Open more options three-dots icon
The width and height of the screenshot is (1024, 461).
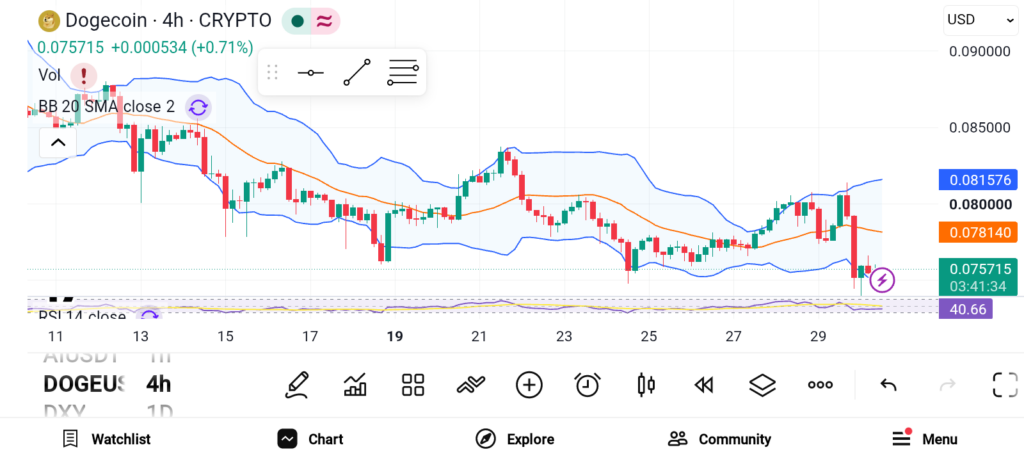click(x=820, y=385)
